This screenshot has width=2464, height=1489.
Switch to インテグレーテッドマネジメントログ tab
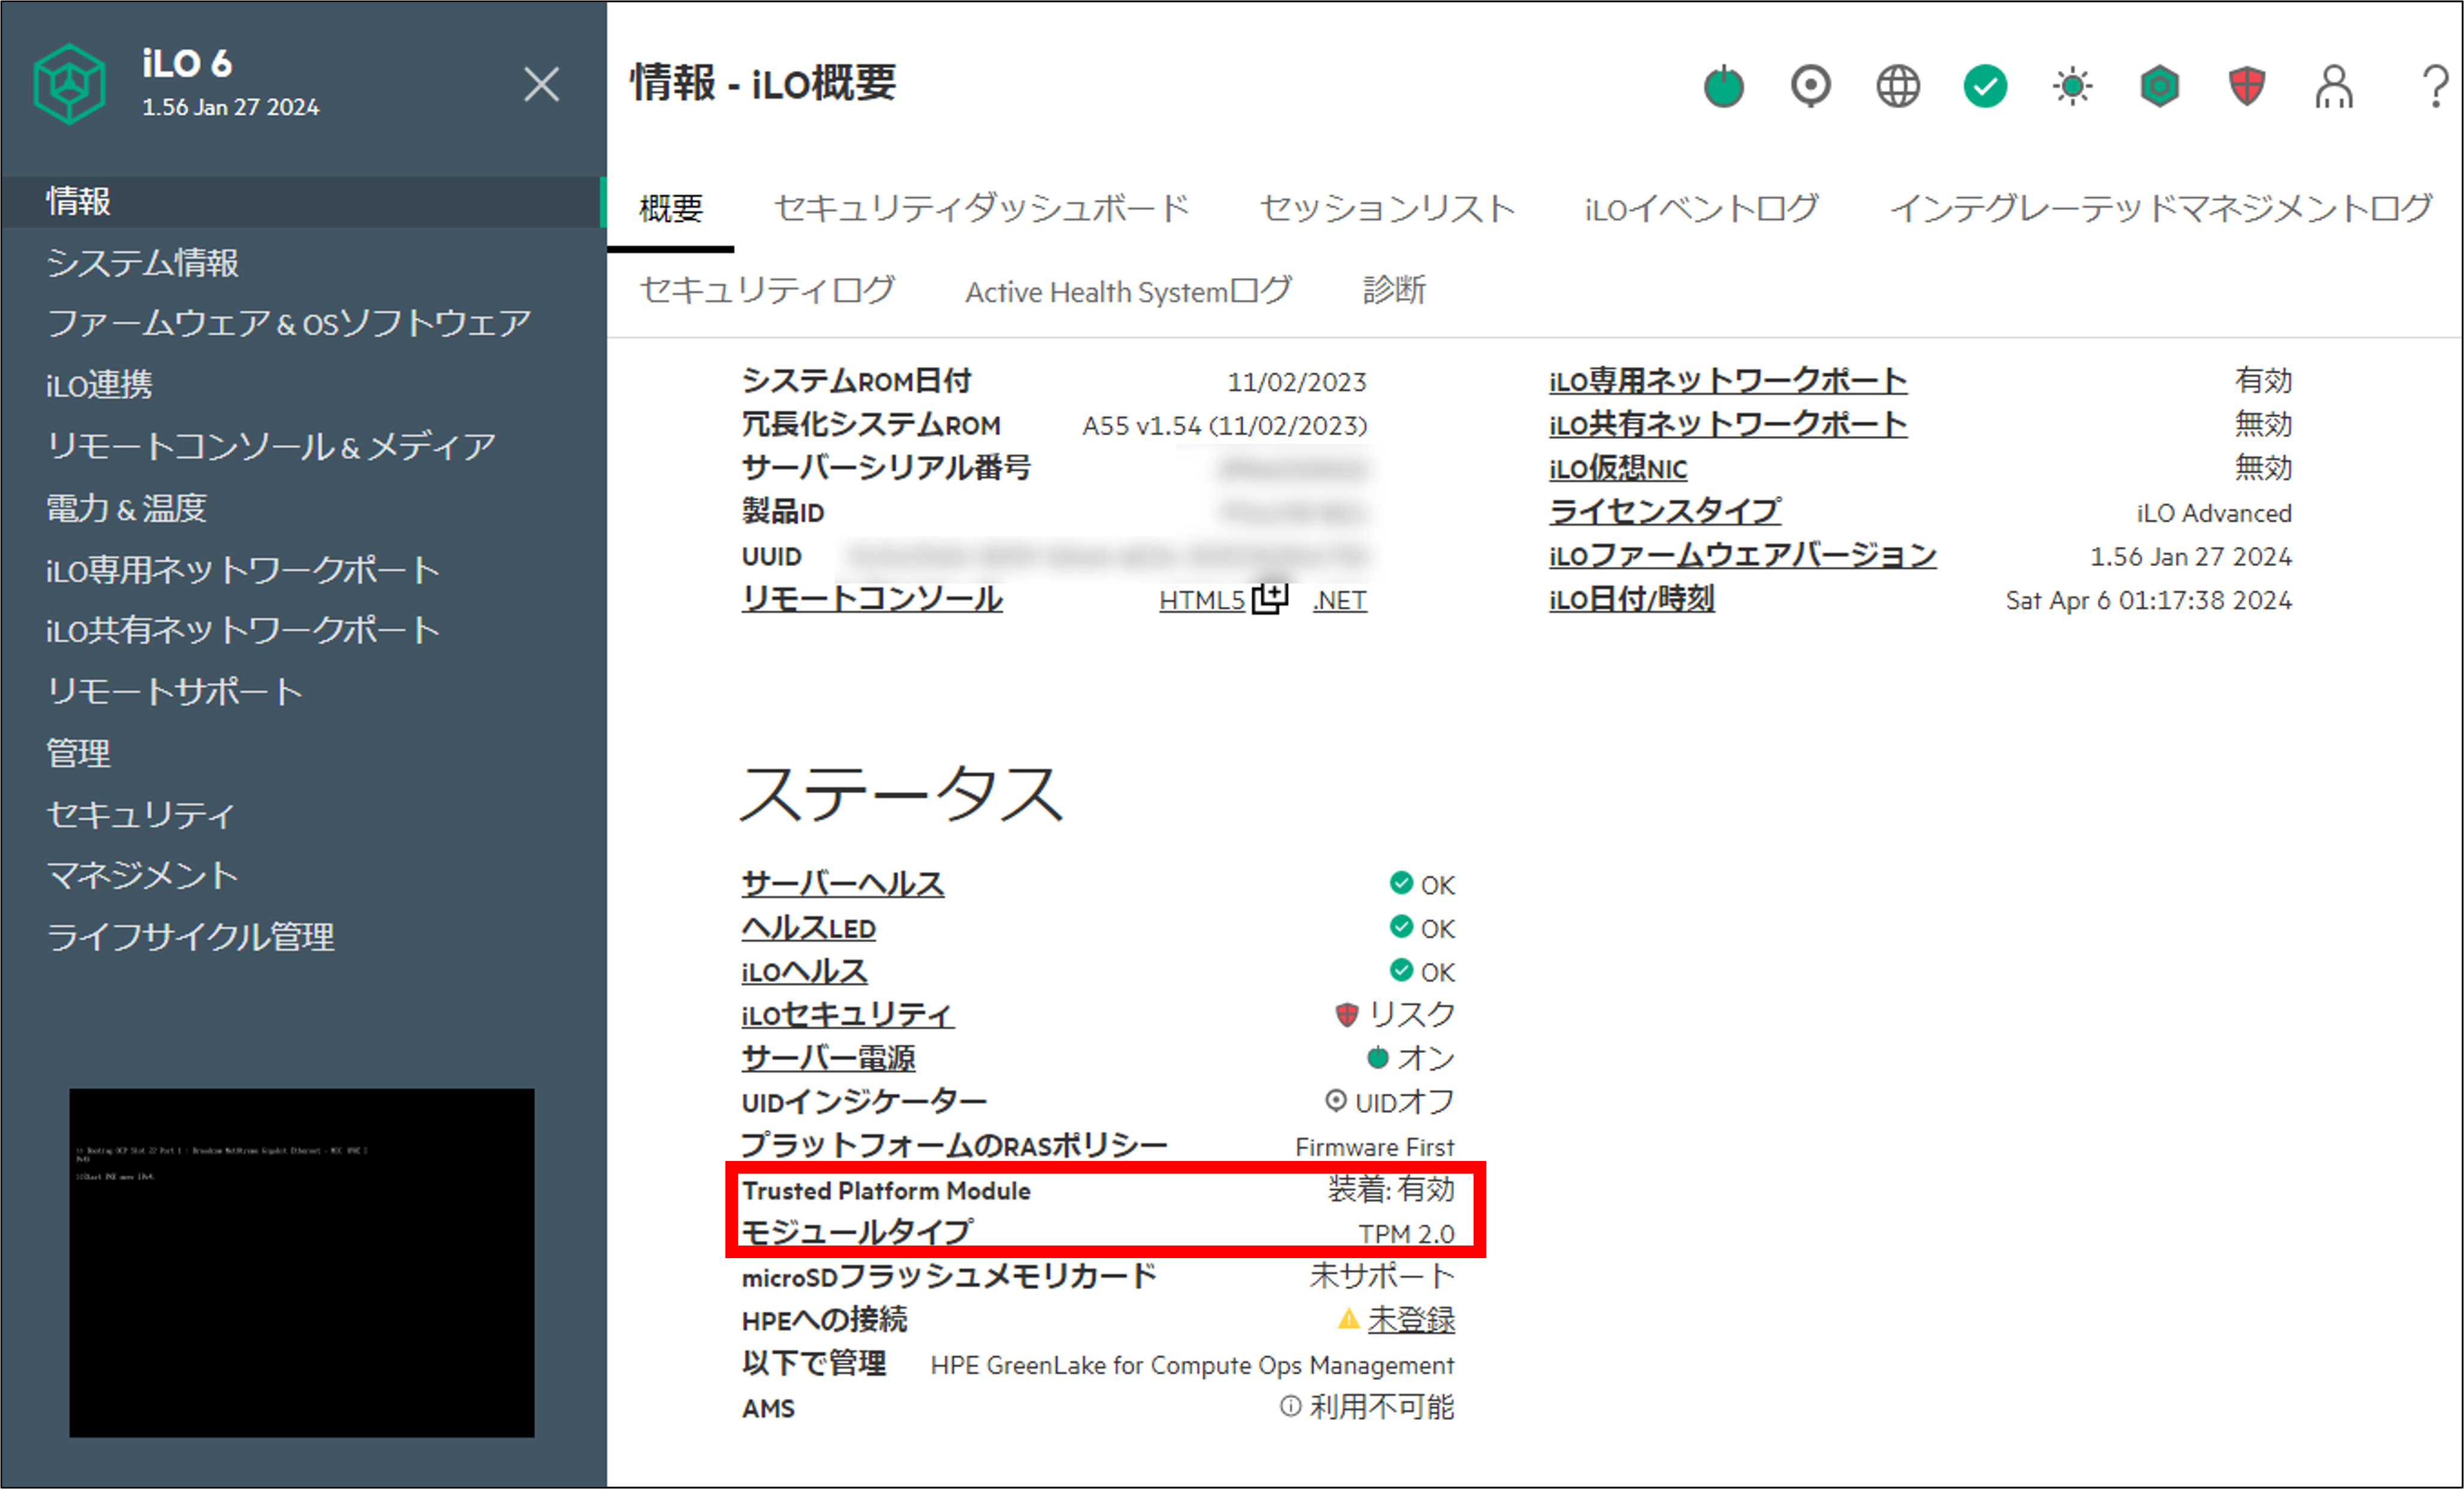pyautogui.click(x=2160, y=209)
